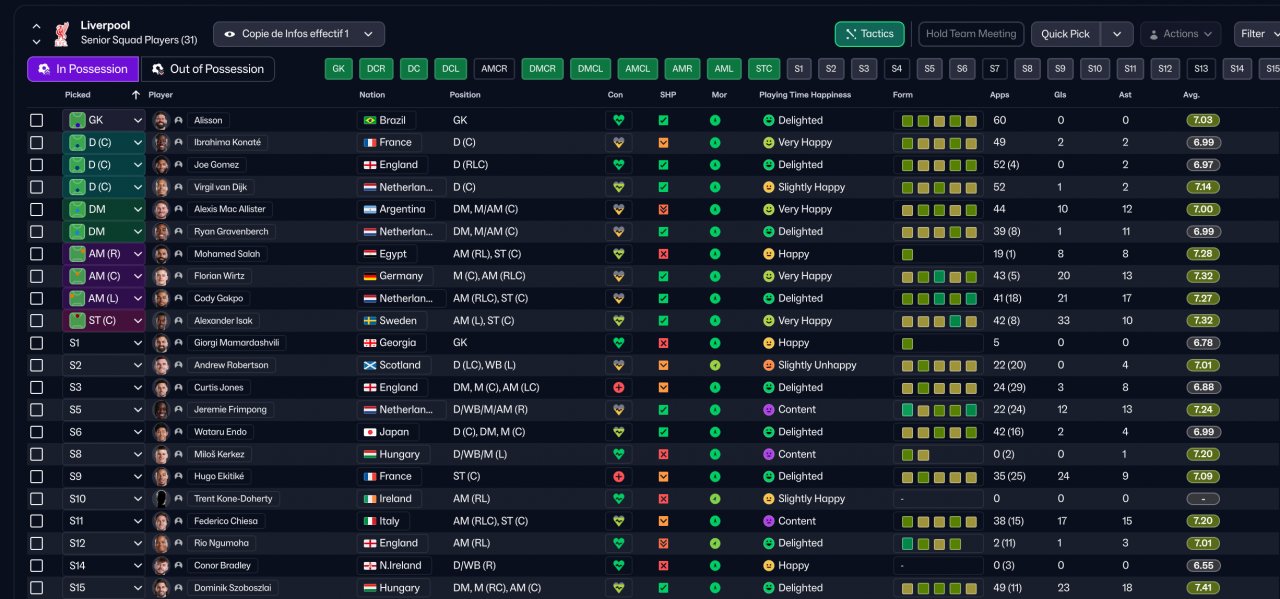This screenshot has width=1280, height=599.
Task: Click the orange sharpness icon for Ibrahima Konaté
Action: pos(663,142)
